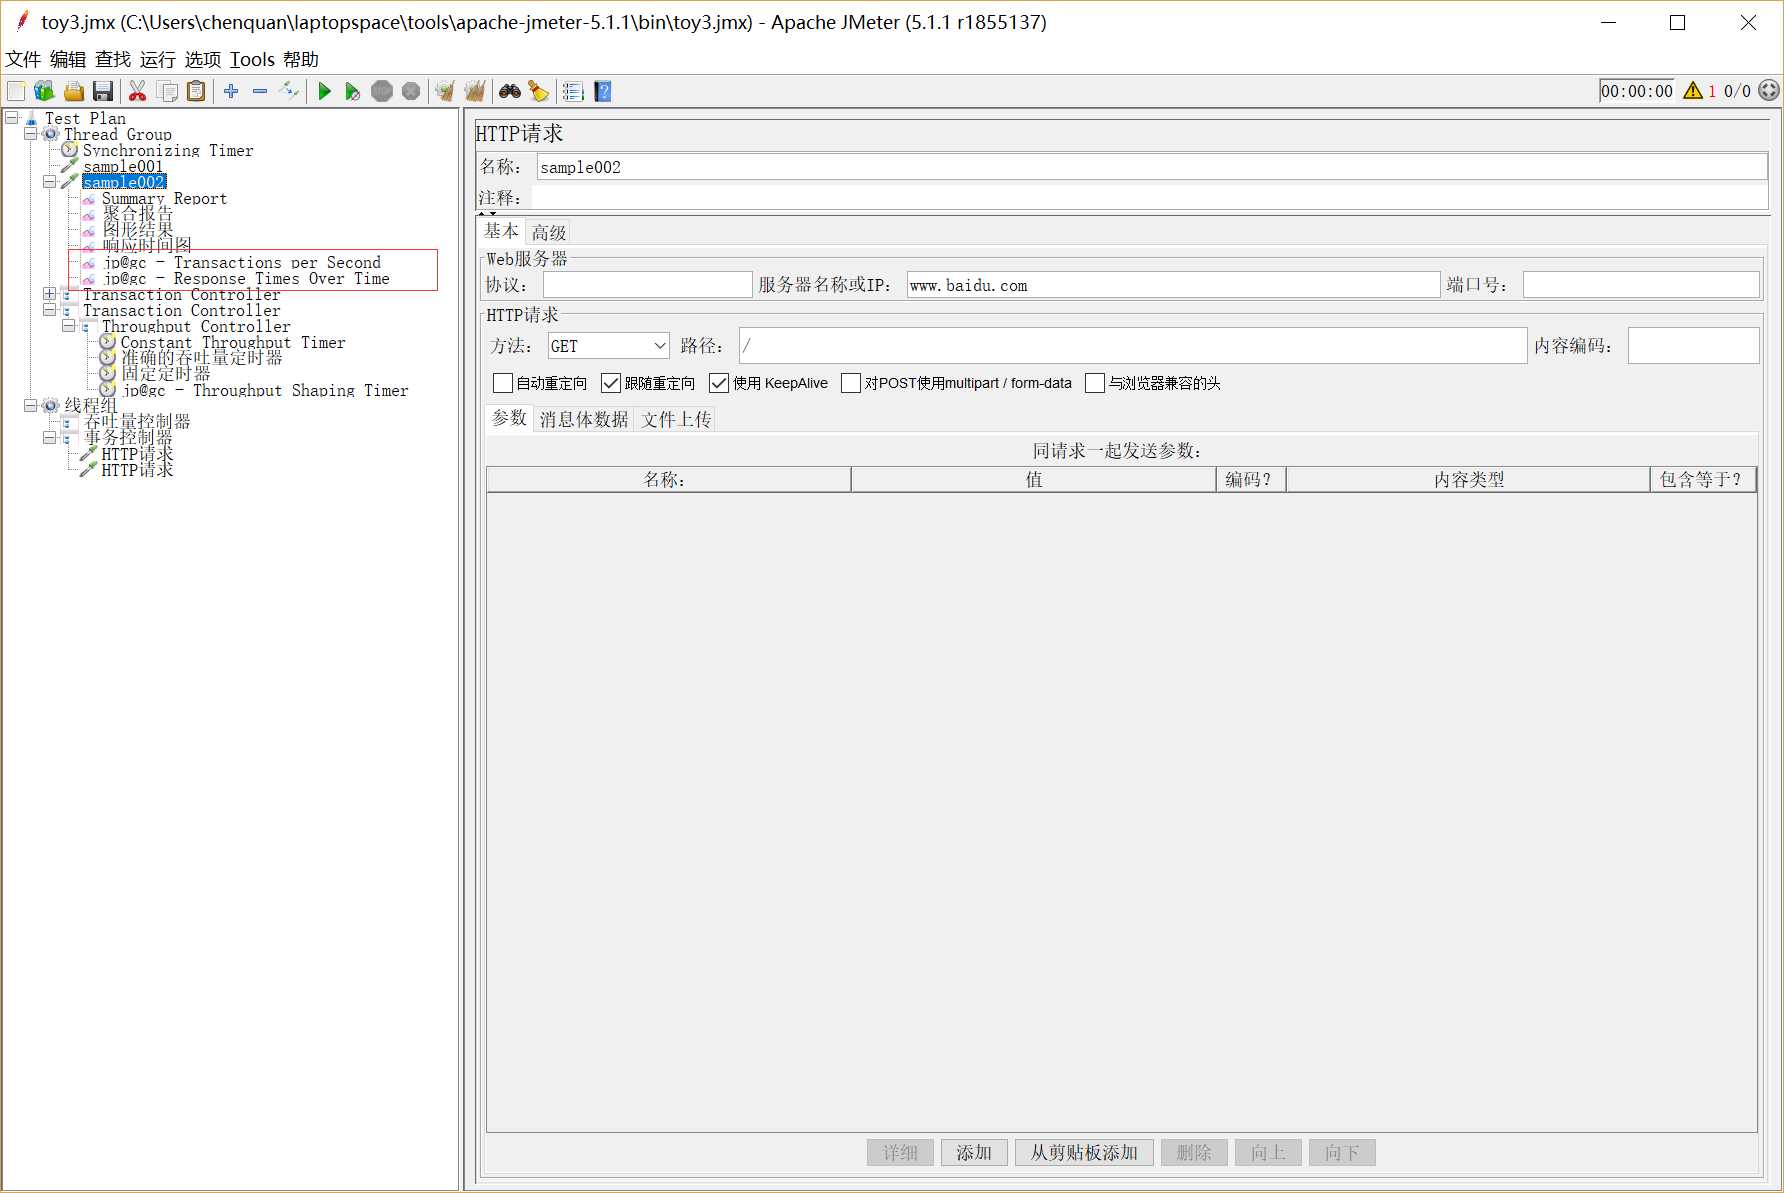The image size is (1784, 1193).
Task: Toggle 自动重定向 checkbox
Action: point(503,383)
